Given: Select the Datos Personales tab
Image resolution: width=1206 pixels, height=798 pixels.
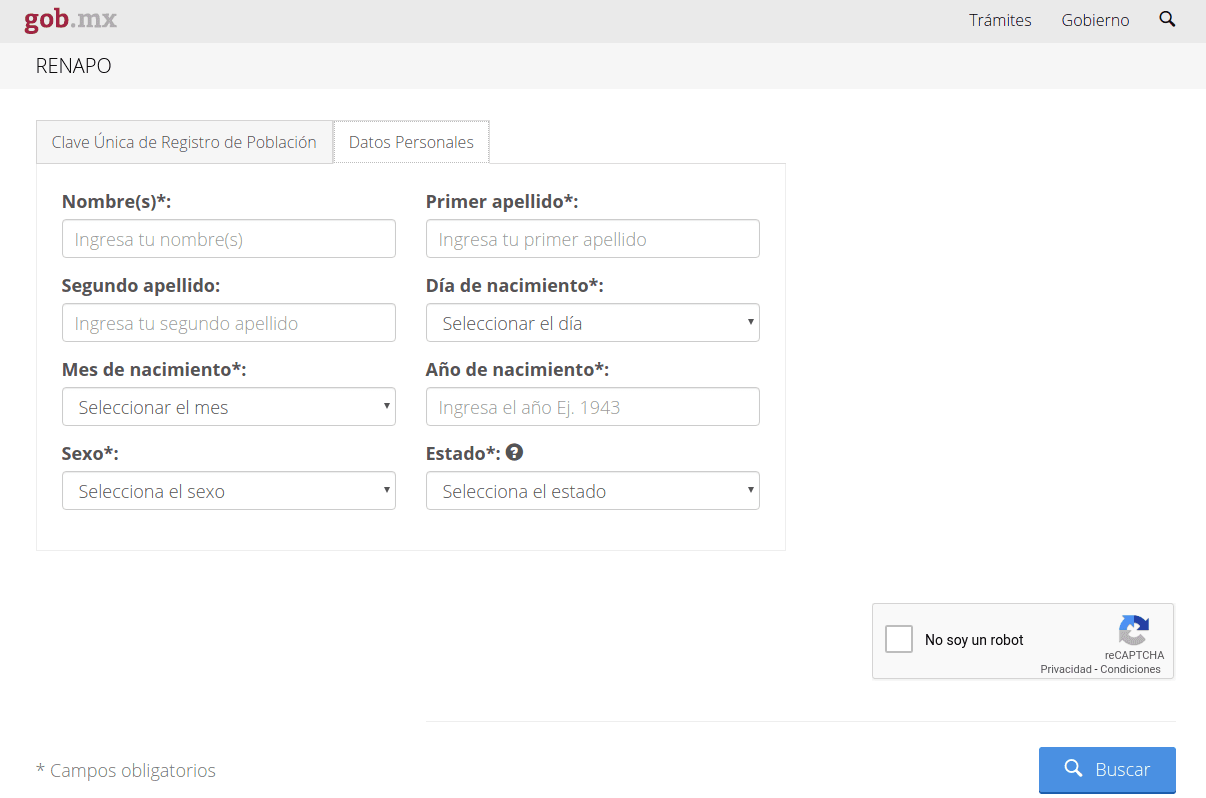Looking at the screenshot, I should coord(411,142).
